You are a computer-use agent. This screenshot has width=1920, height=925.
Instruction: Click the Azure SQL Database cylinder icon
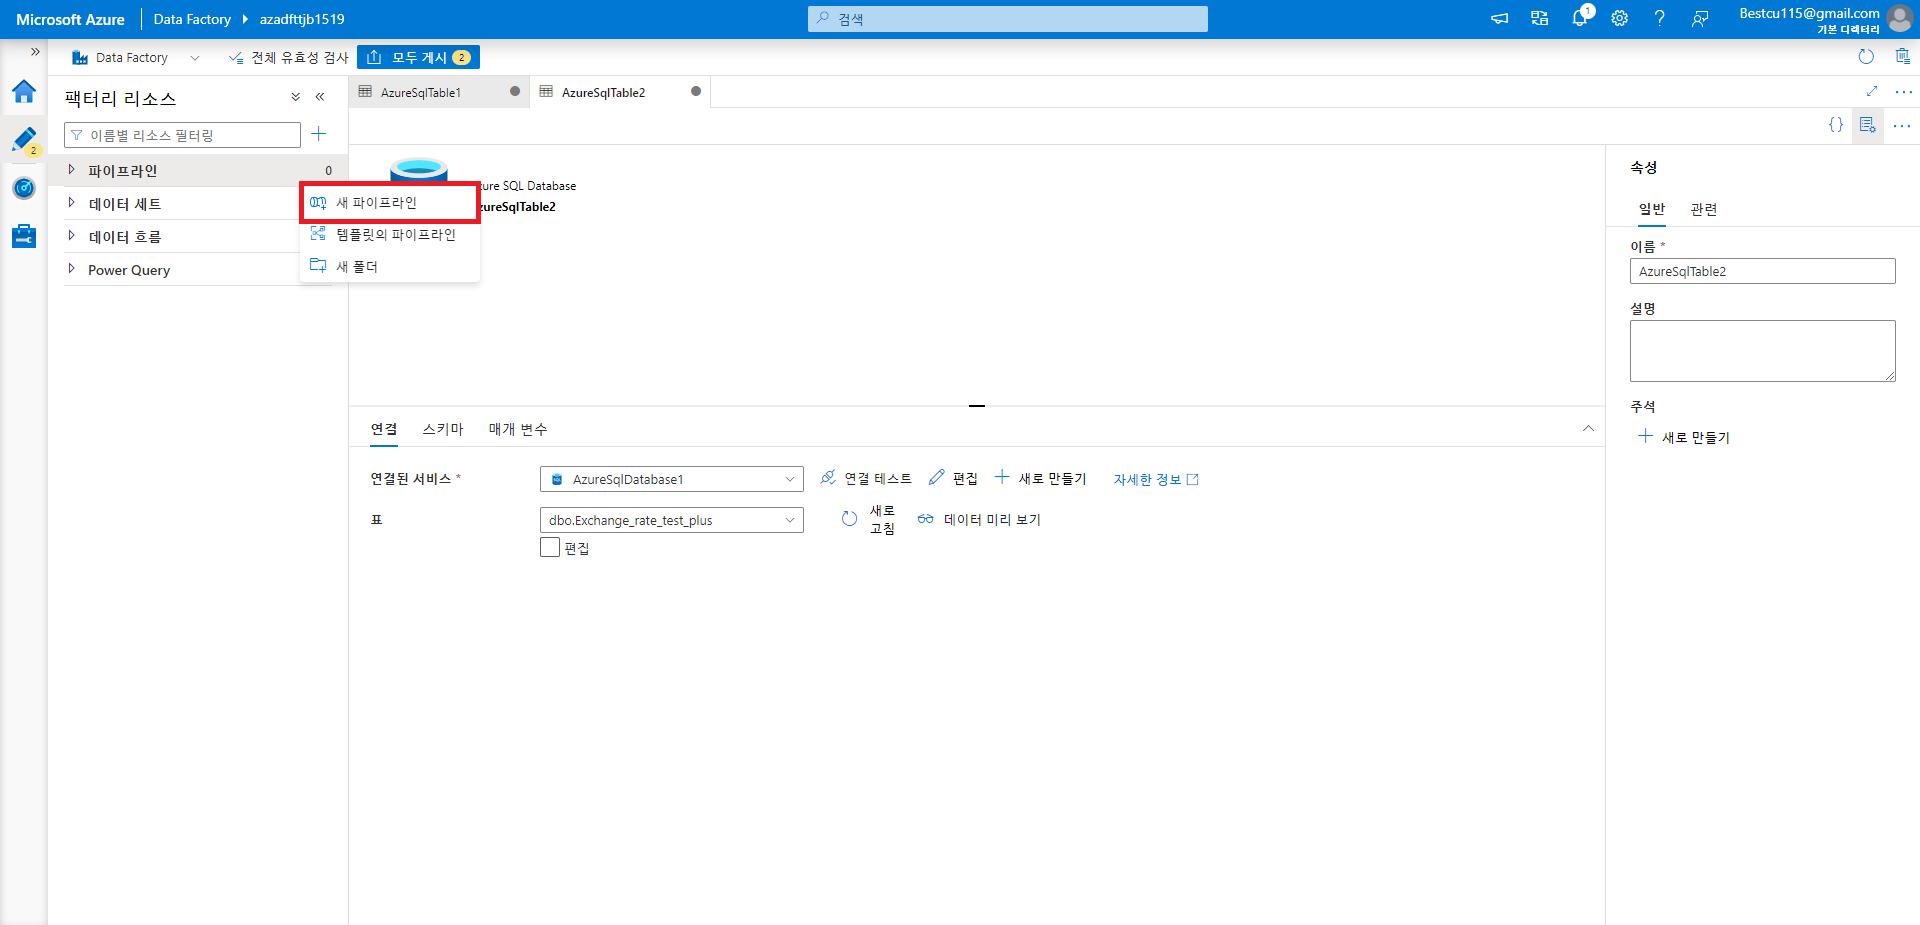pos(418,169)
